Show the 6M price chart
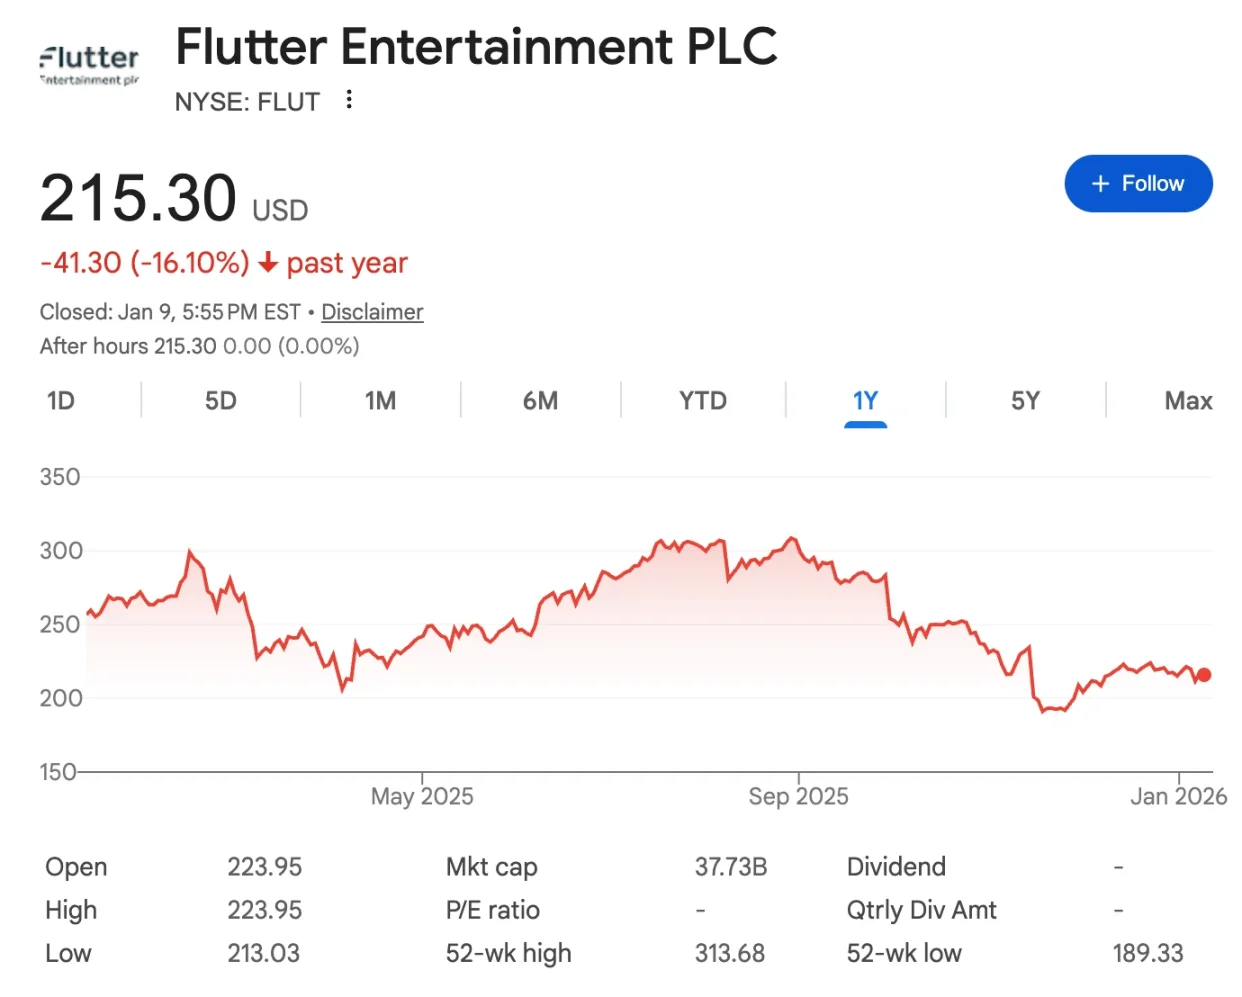Image resolution: width=1242 pixels, height=997 pixels. coord(541,401)
